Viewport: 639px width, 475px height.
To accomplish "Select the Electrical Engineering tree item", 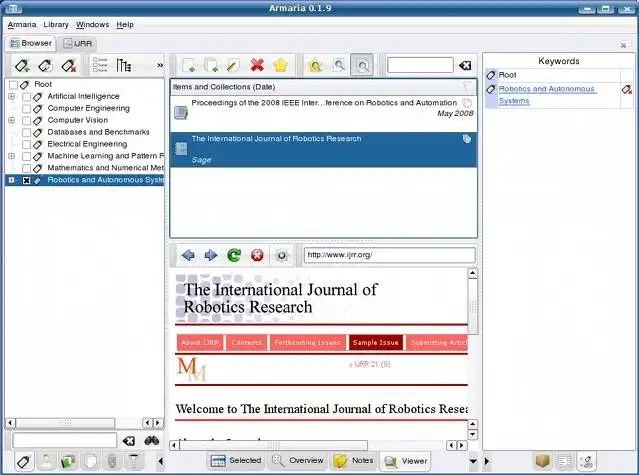I will 87,144.
